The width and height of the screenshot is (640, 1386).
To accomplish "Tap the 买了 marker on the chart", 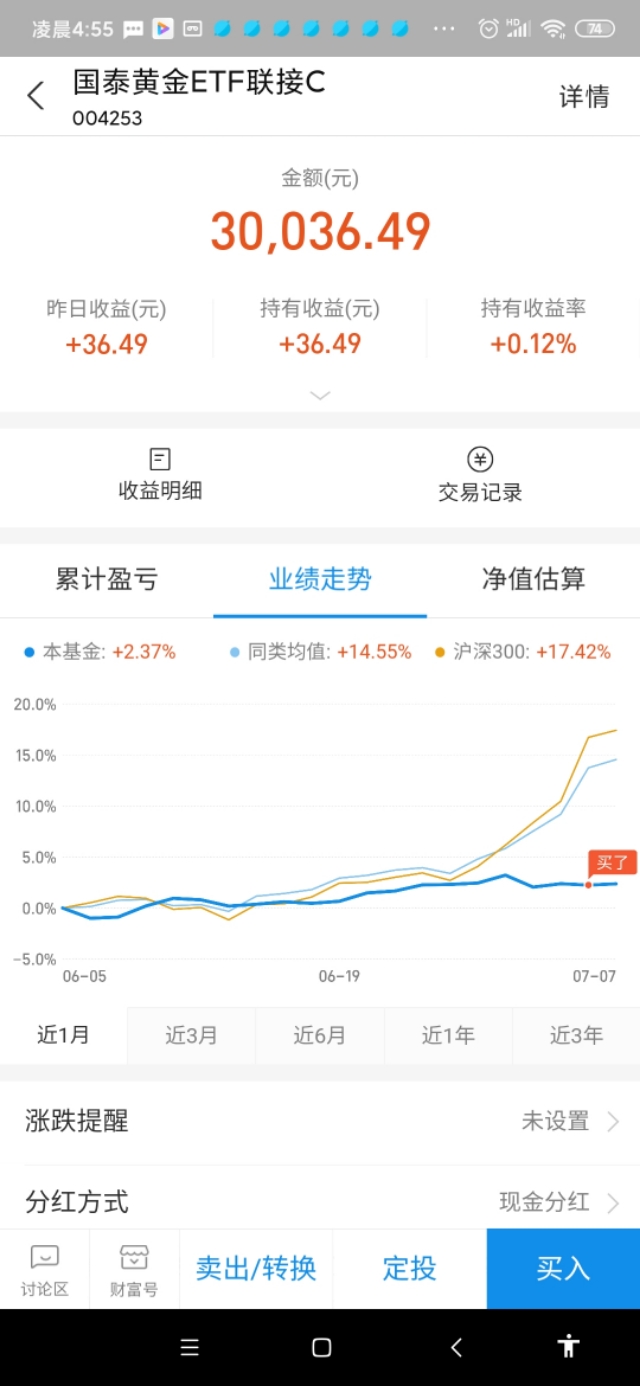I will [612, 862].
